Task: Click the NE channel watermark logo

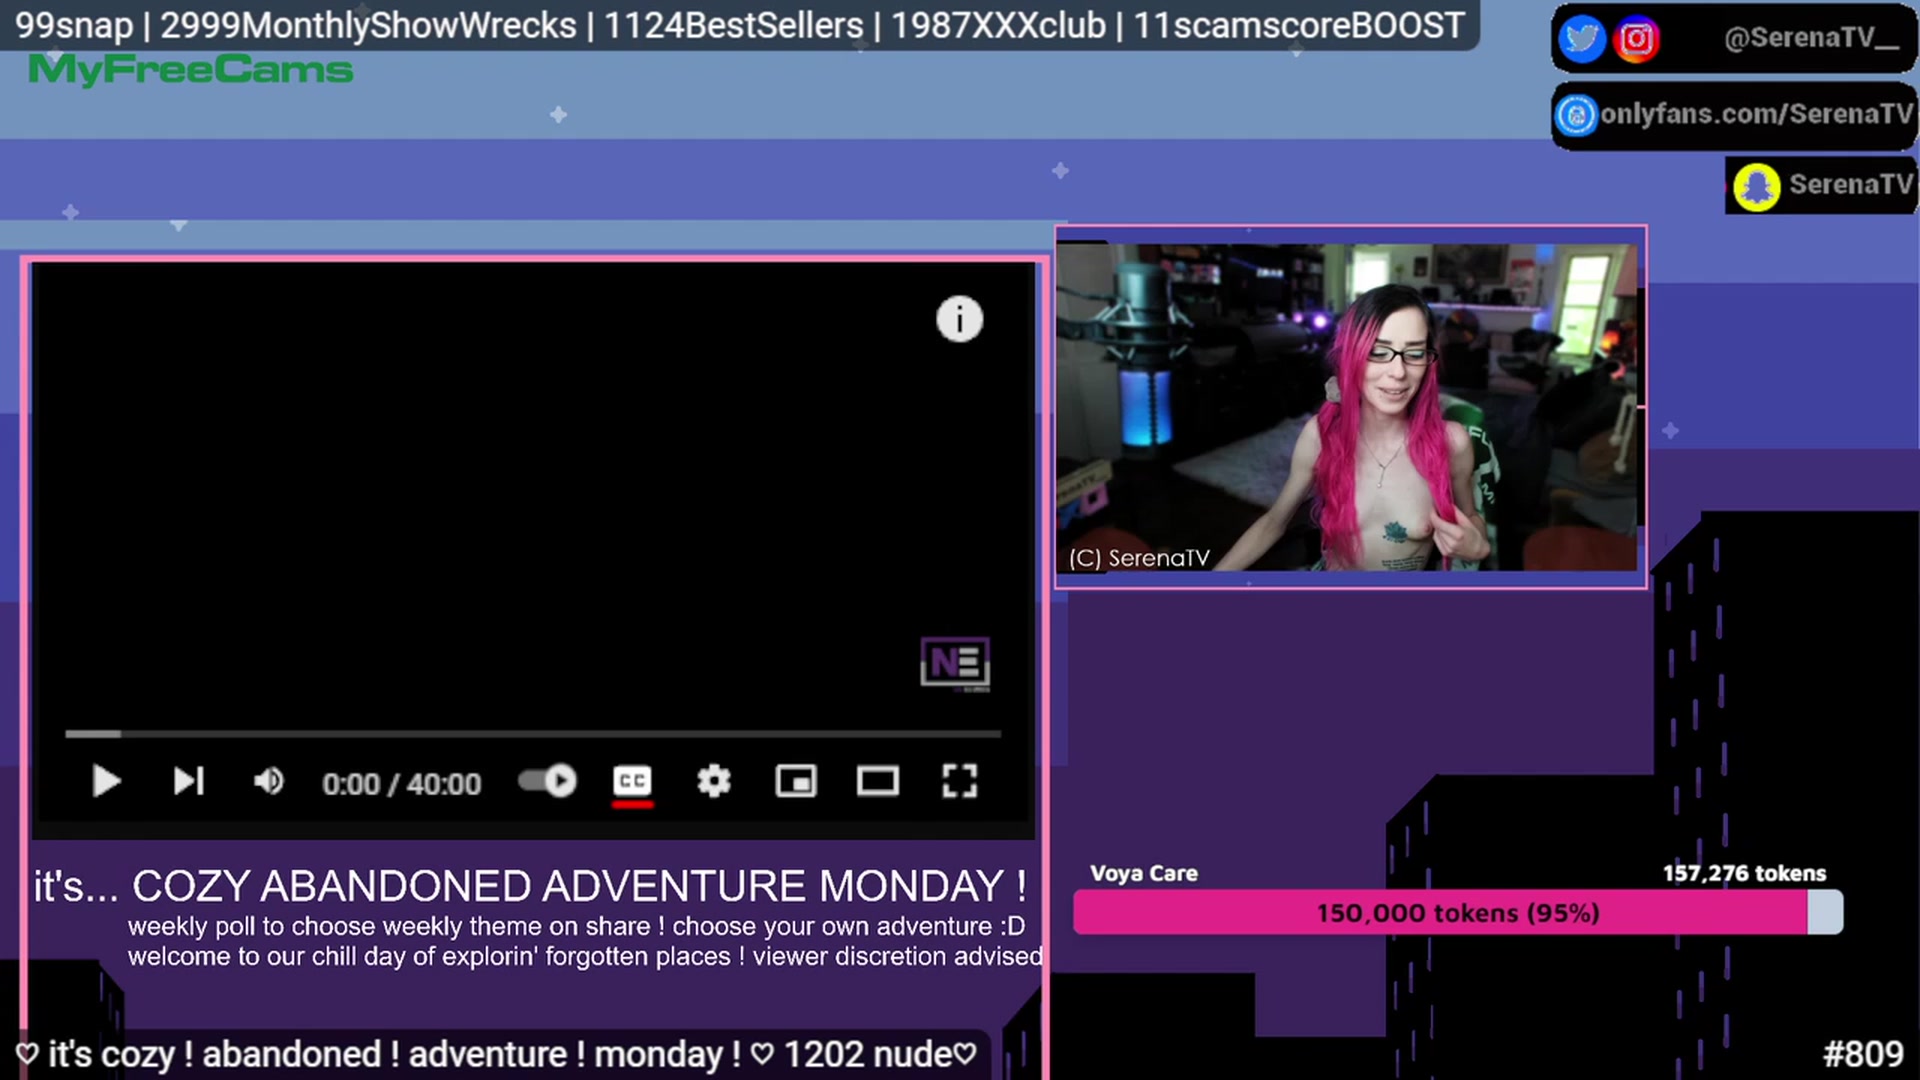Action: (x=955, y=663)
